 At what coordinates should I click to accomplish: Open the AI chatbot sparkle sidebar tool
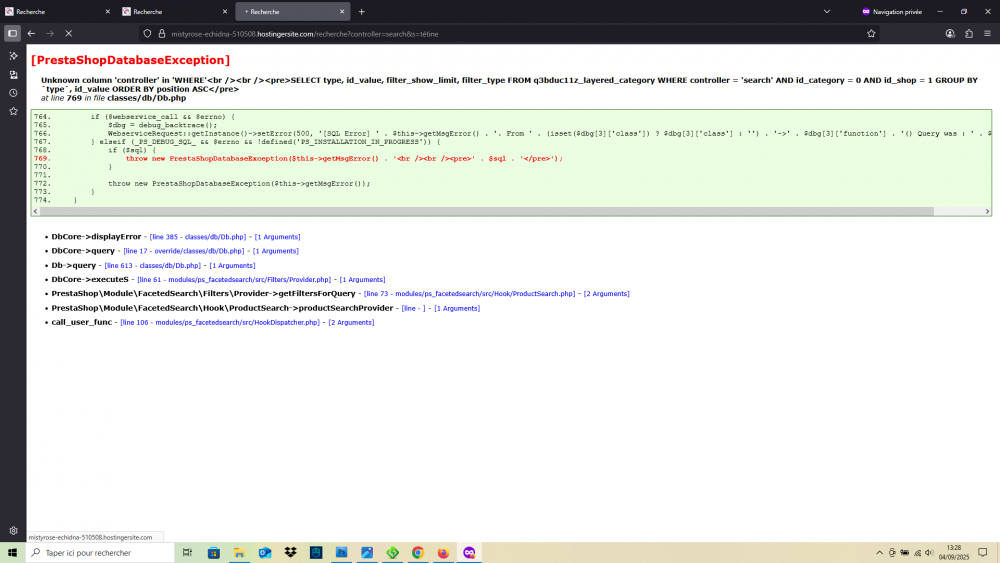[13, 56]
